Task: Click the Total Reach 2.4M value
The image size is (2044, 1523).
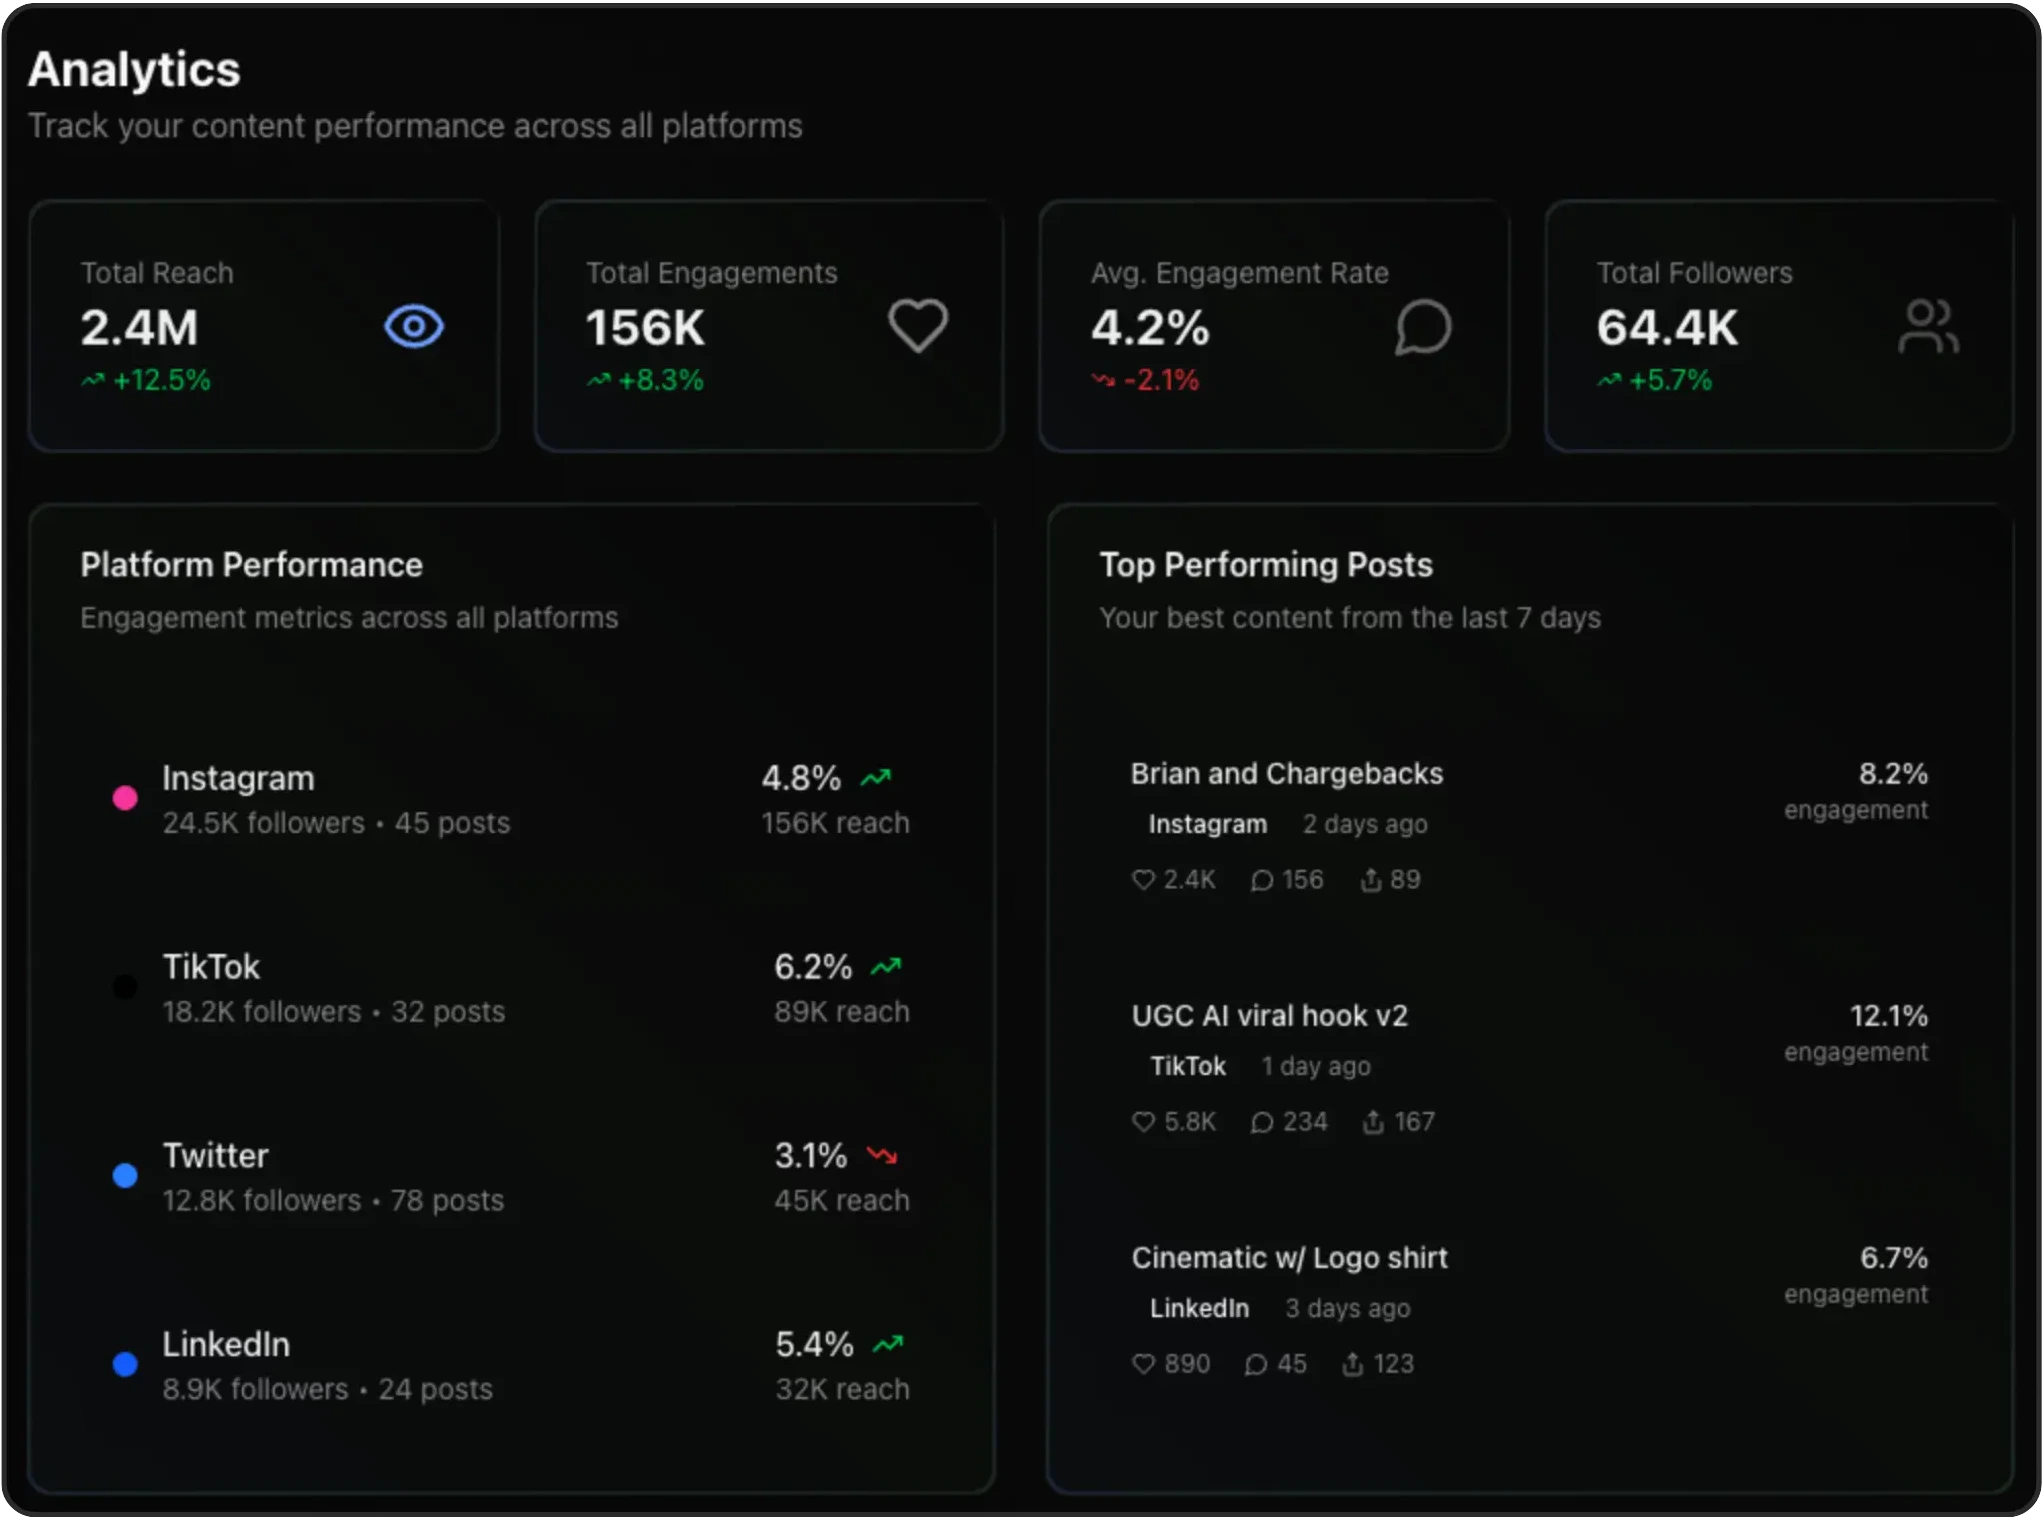Action: 140,328
